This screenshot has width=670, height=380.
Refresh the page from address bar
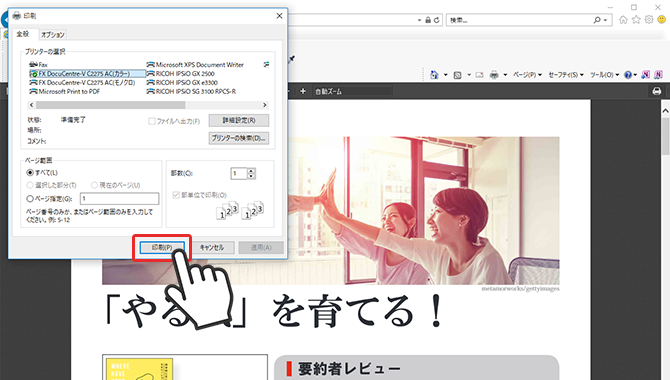click(x=436, y=20)
